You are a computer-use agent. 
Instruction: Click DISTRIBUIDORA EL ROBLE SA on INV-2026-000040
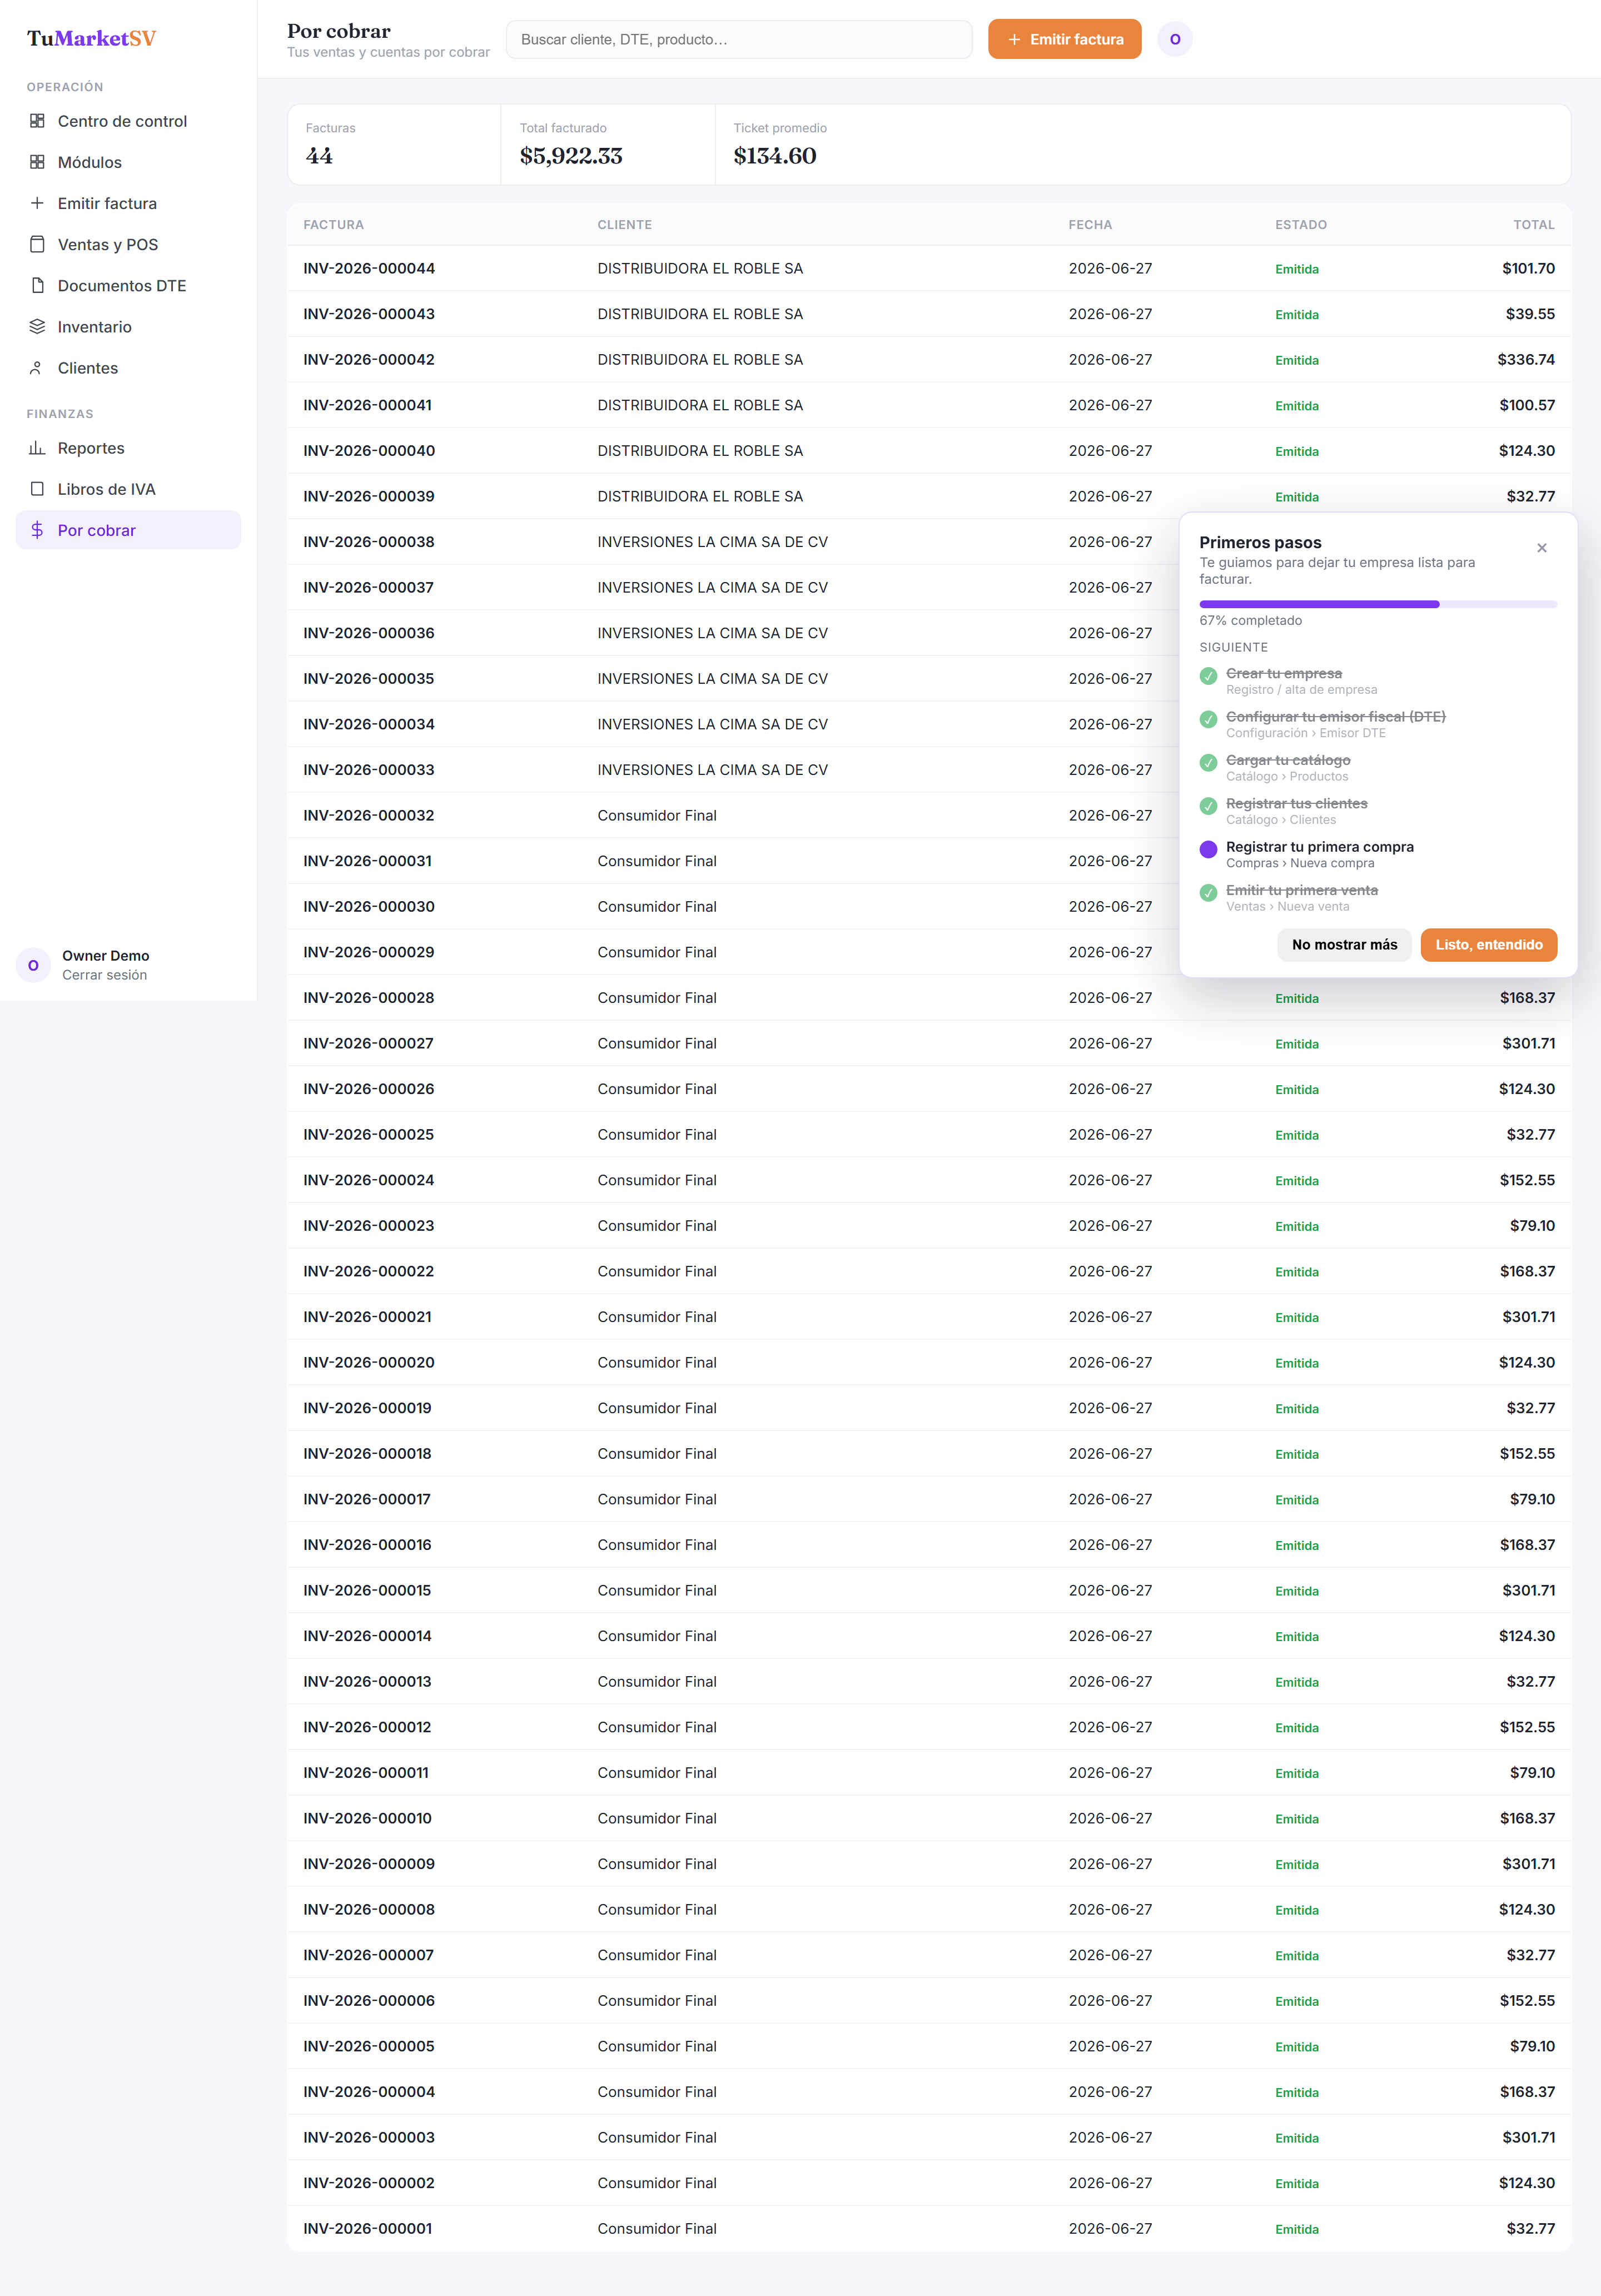coord(700,451)
